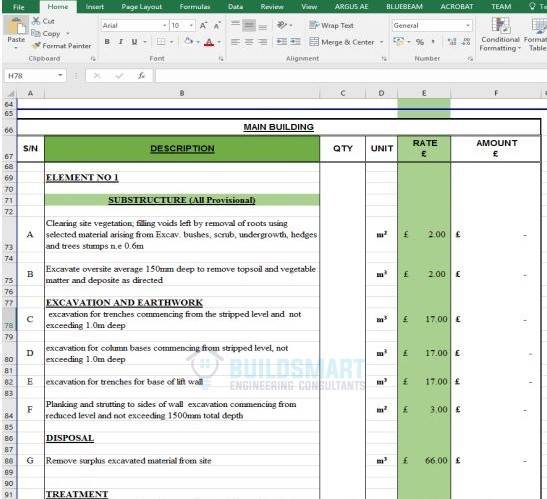Apply Accounting Number Format
Image resolution: width=547 pixels, height=499 pixels.
(398, 42)
